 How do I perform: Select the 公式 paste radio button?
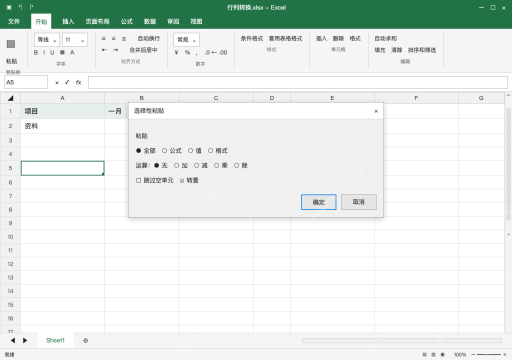[x=164, y=151]
